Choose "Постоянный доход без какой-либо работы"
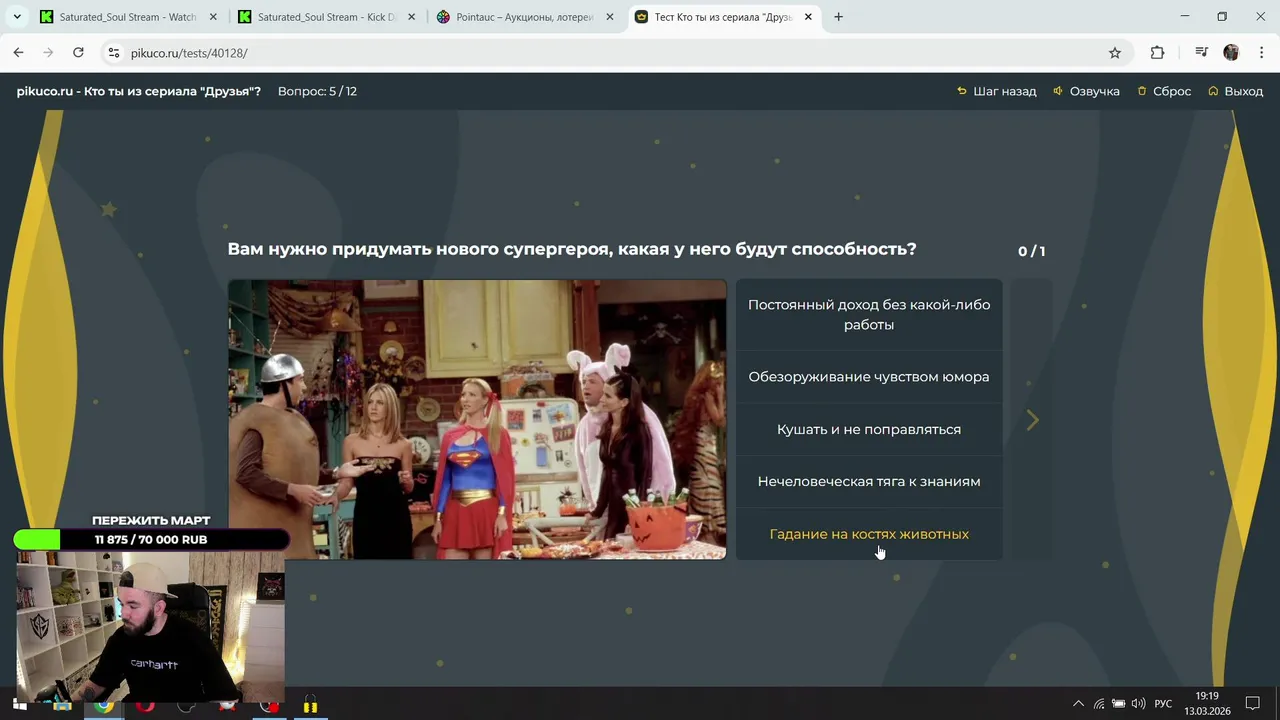Viewport: 1280px width, 720px height. pos(869,315)
